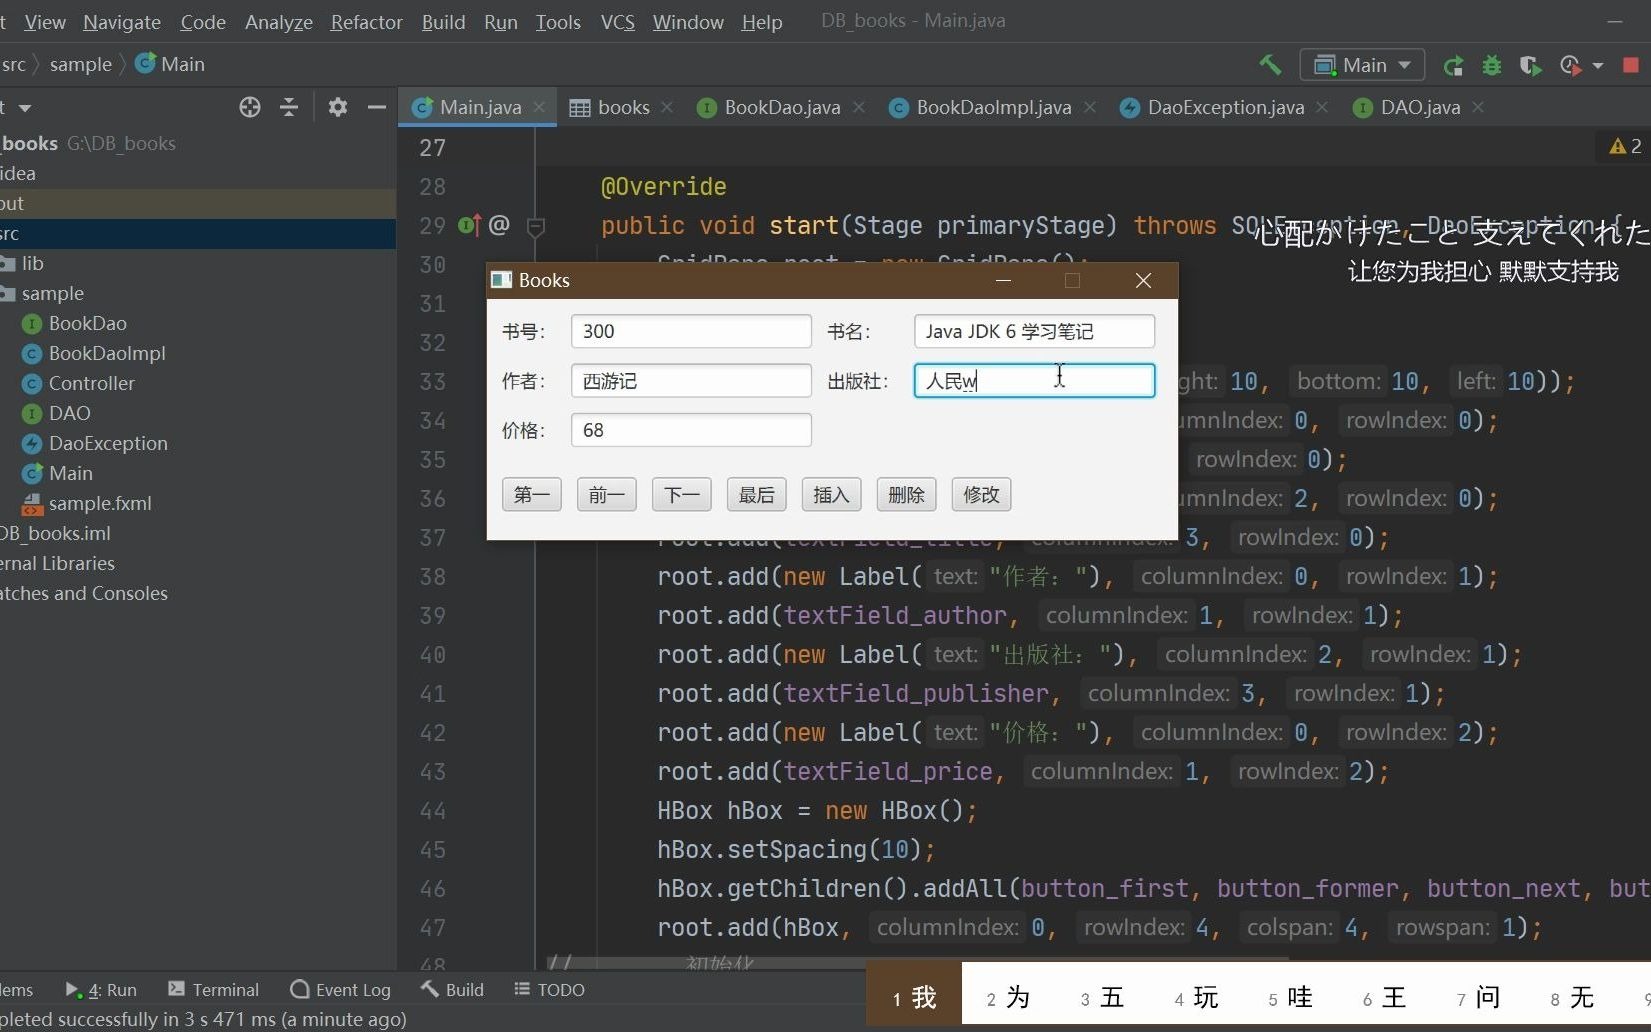Screen dimensions: 1651x1032
Task: Close the DAO.java tab
Action: (1478, 107)
